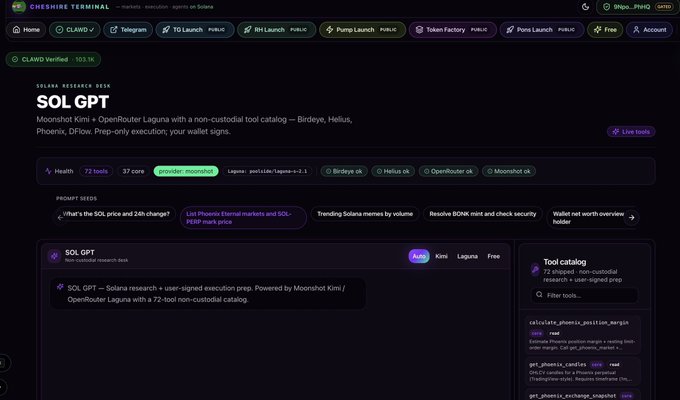Click the home icon in the Home button
This screenshot has height=400, width=680.
coord(16,30)
